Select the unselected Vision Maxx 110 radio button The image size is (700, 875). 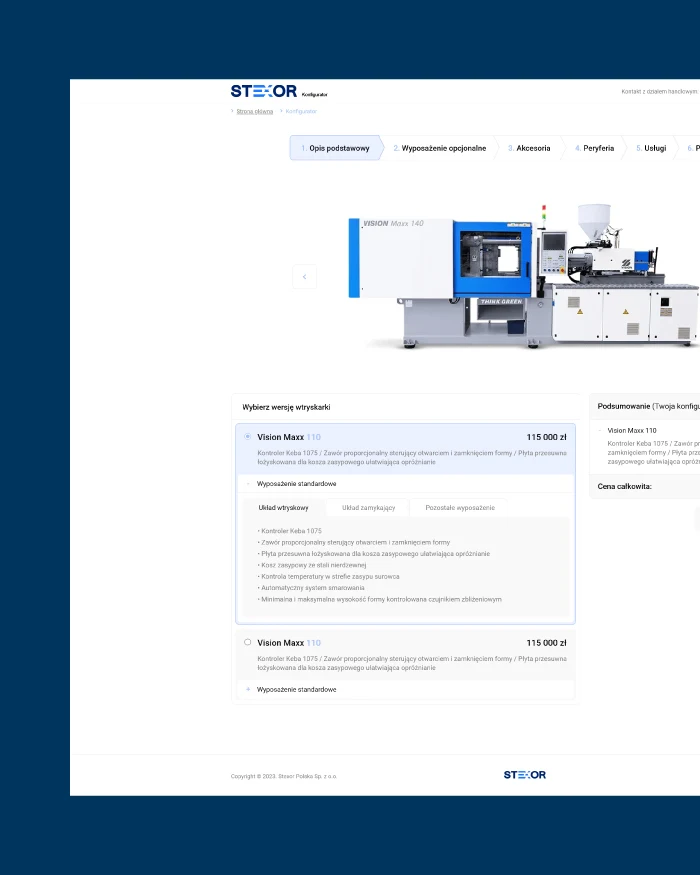(x=247, y=642)
